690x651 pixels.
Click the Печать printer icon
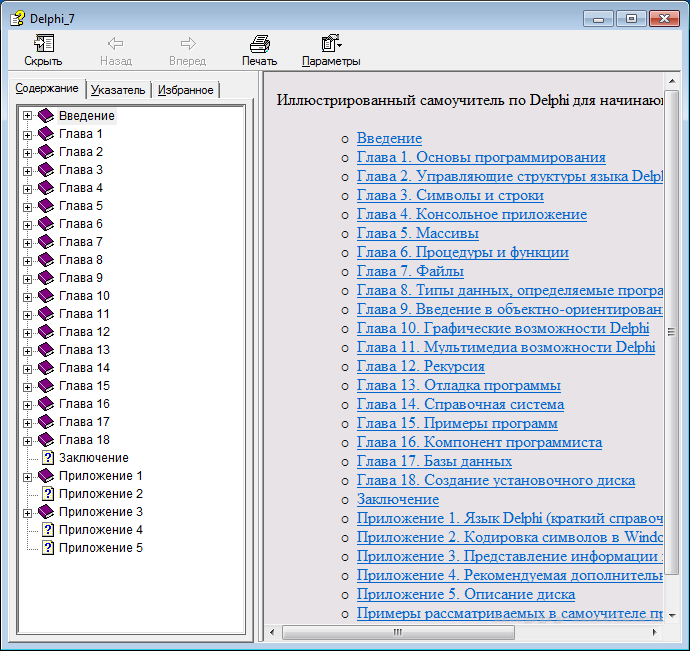[260, 44]
